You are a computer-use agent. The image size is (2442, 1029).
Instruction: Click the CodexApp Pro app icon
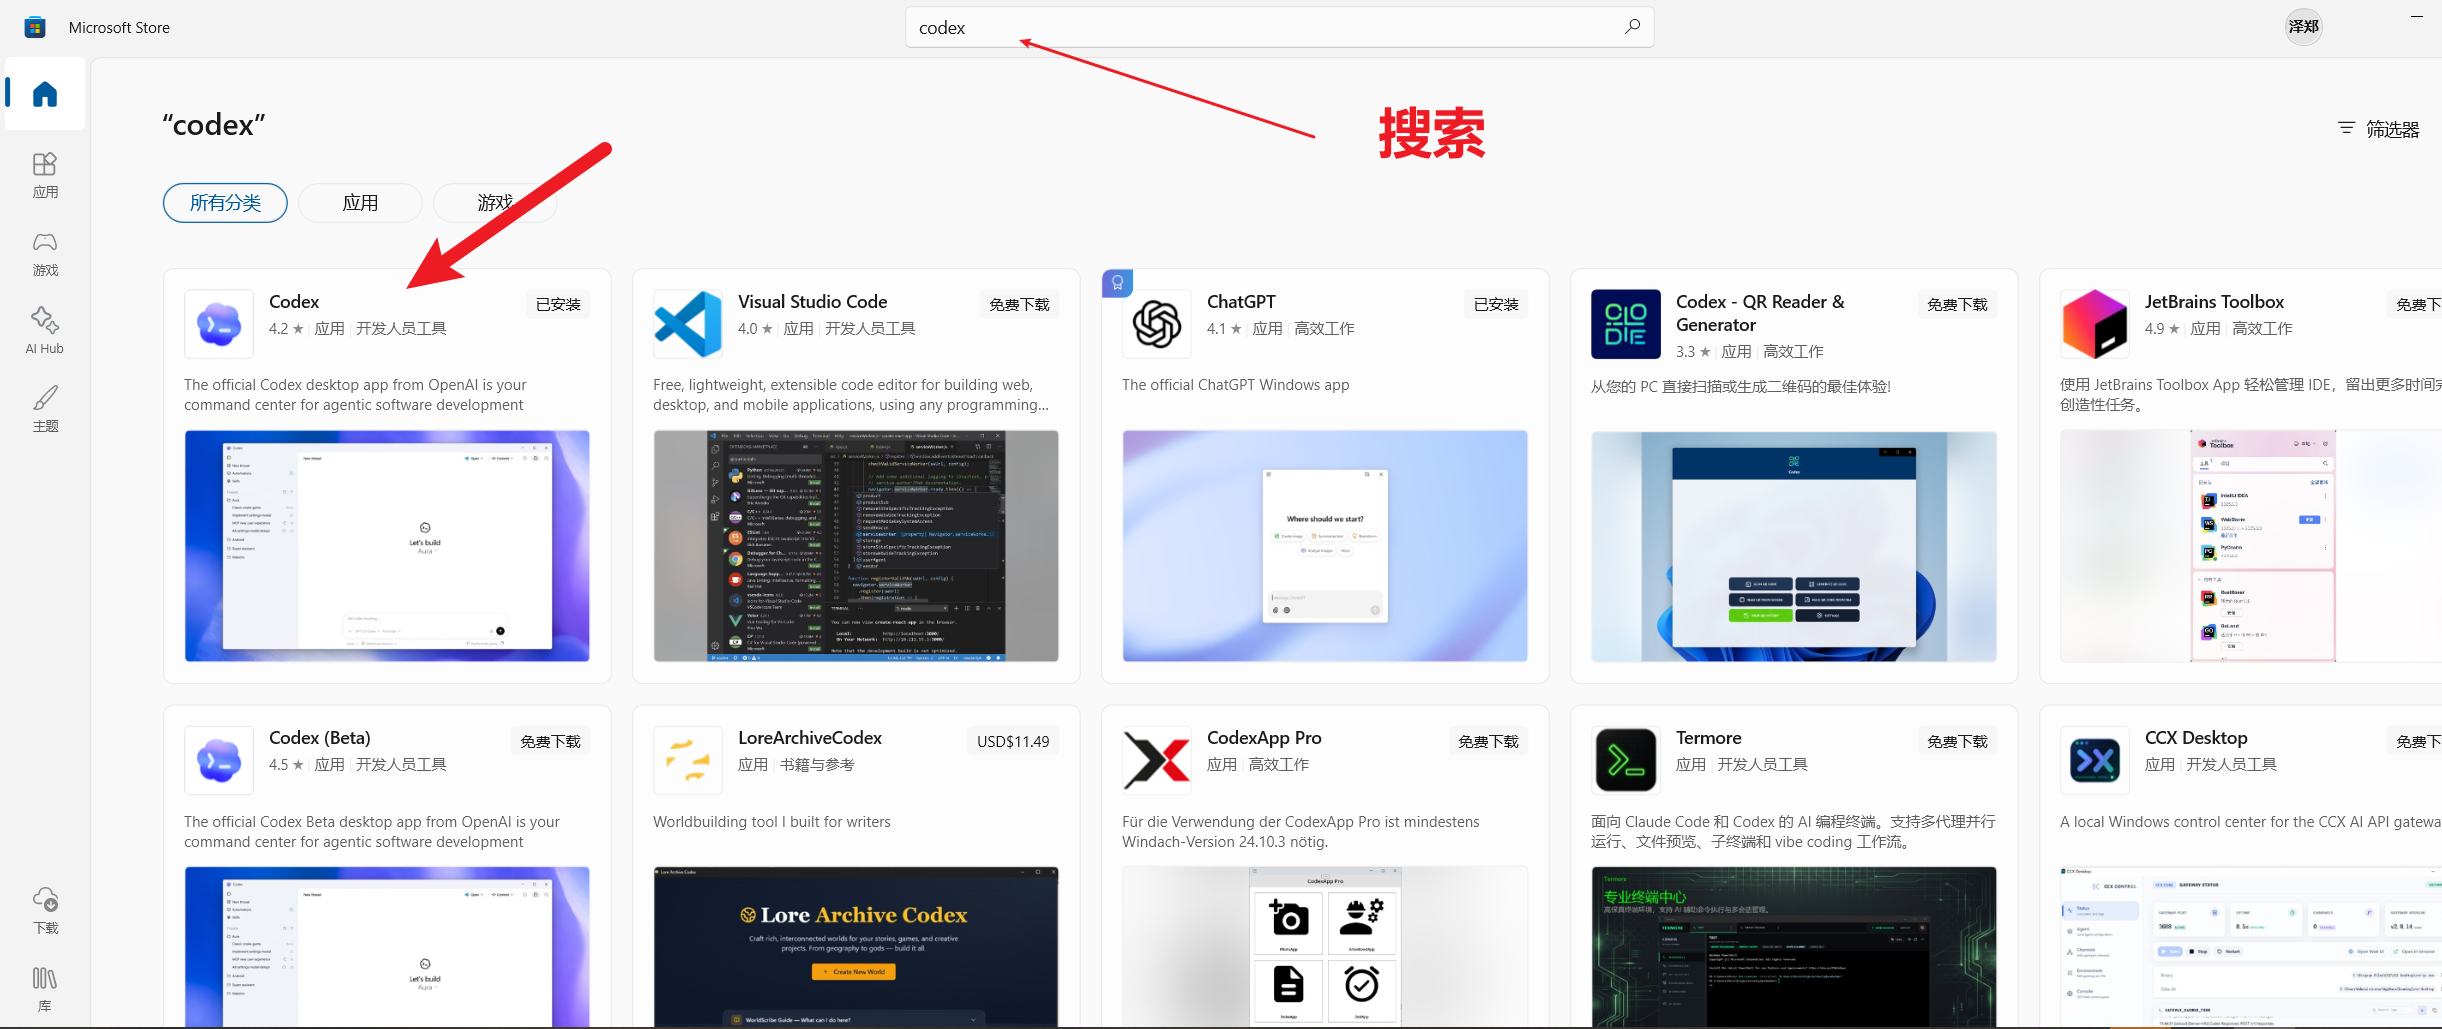click(1157, 760)
